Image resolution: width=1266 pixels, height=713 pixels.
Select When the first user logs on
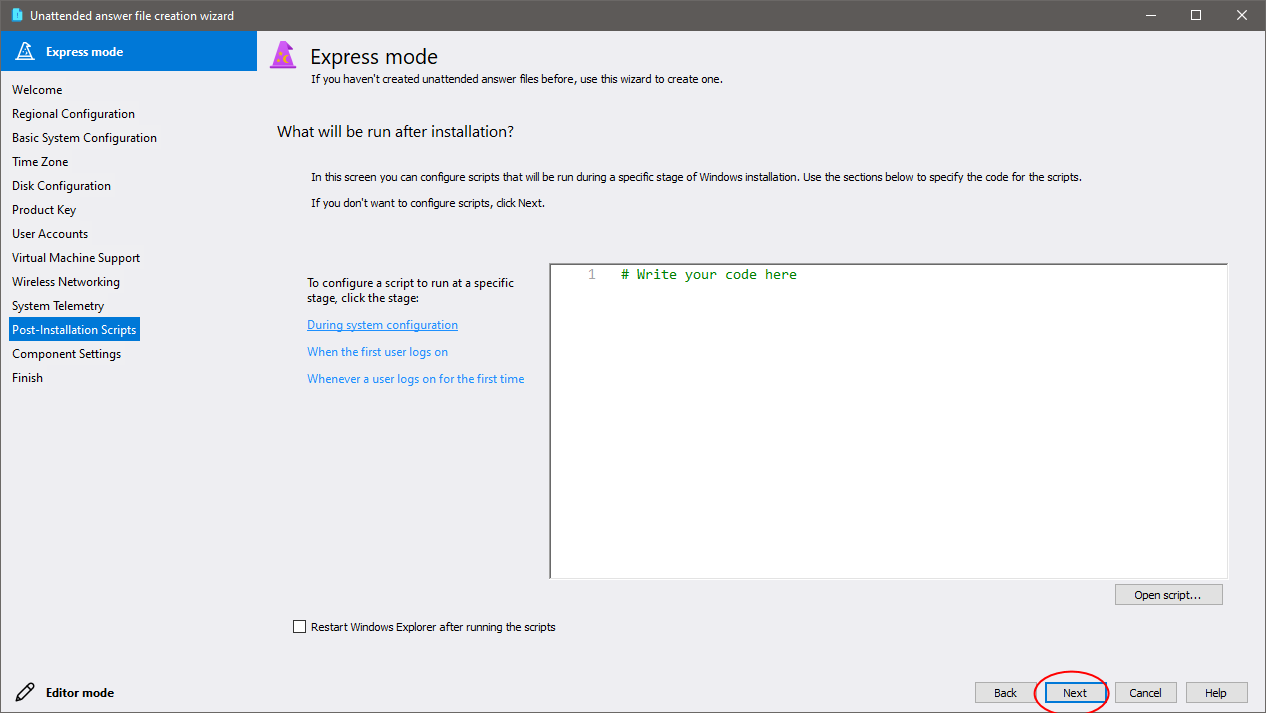point(377,352)
